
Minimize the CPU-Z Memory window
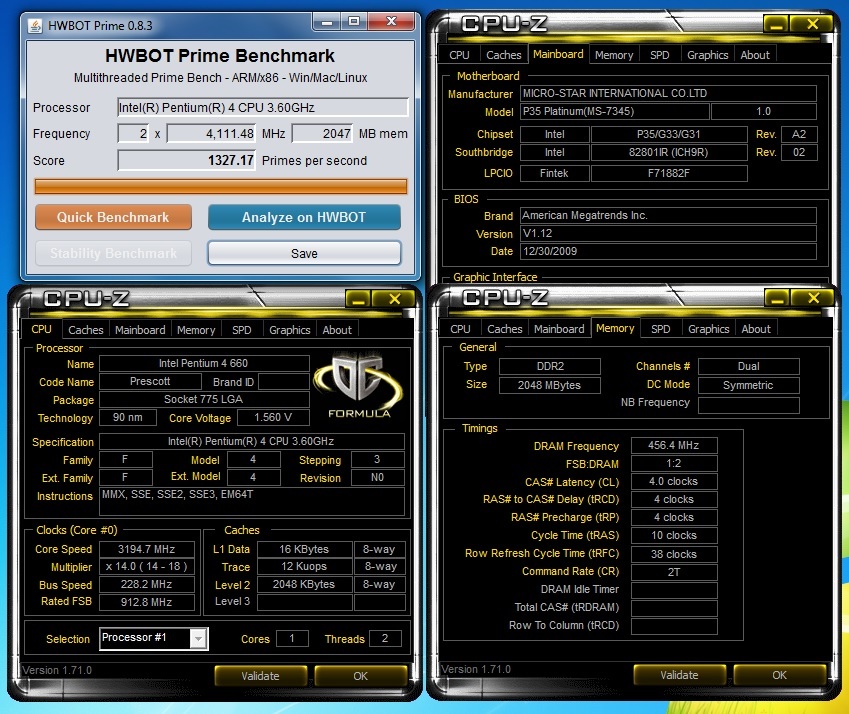[x=777, y=298]
